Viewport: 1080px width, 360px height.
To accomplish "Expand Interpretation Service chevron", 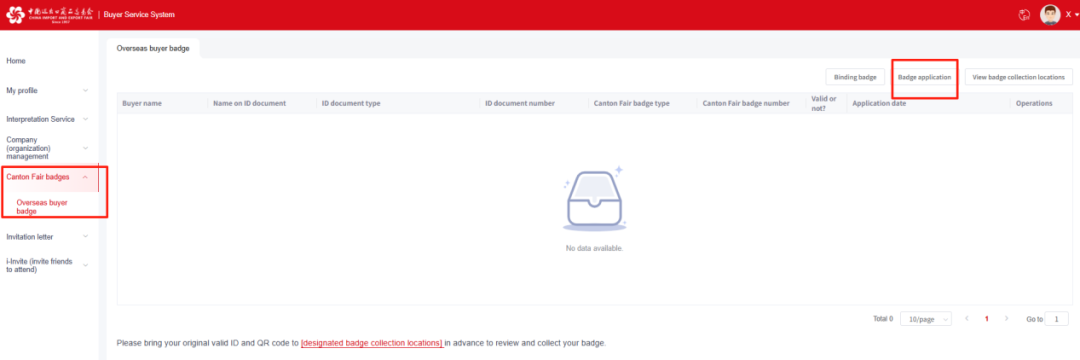I will (85, 119).
